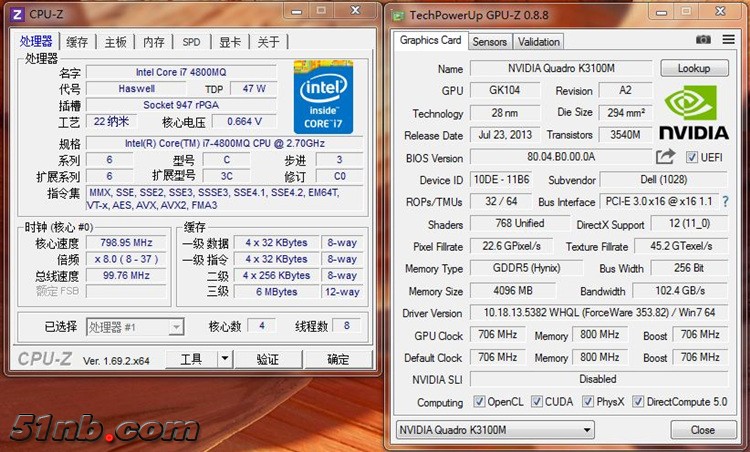Open the Graphics Card tab
This screenshot has width=750, height=452.
(x=430, y=40)
